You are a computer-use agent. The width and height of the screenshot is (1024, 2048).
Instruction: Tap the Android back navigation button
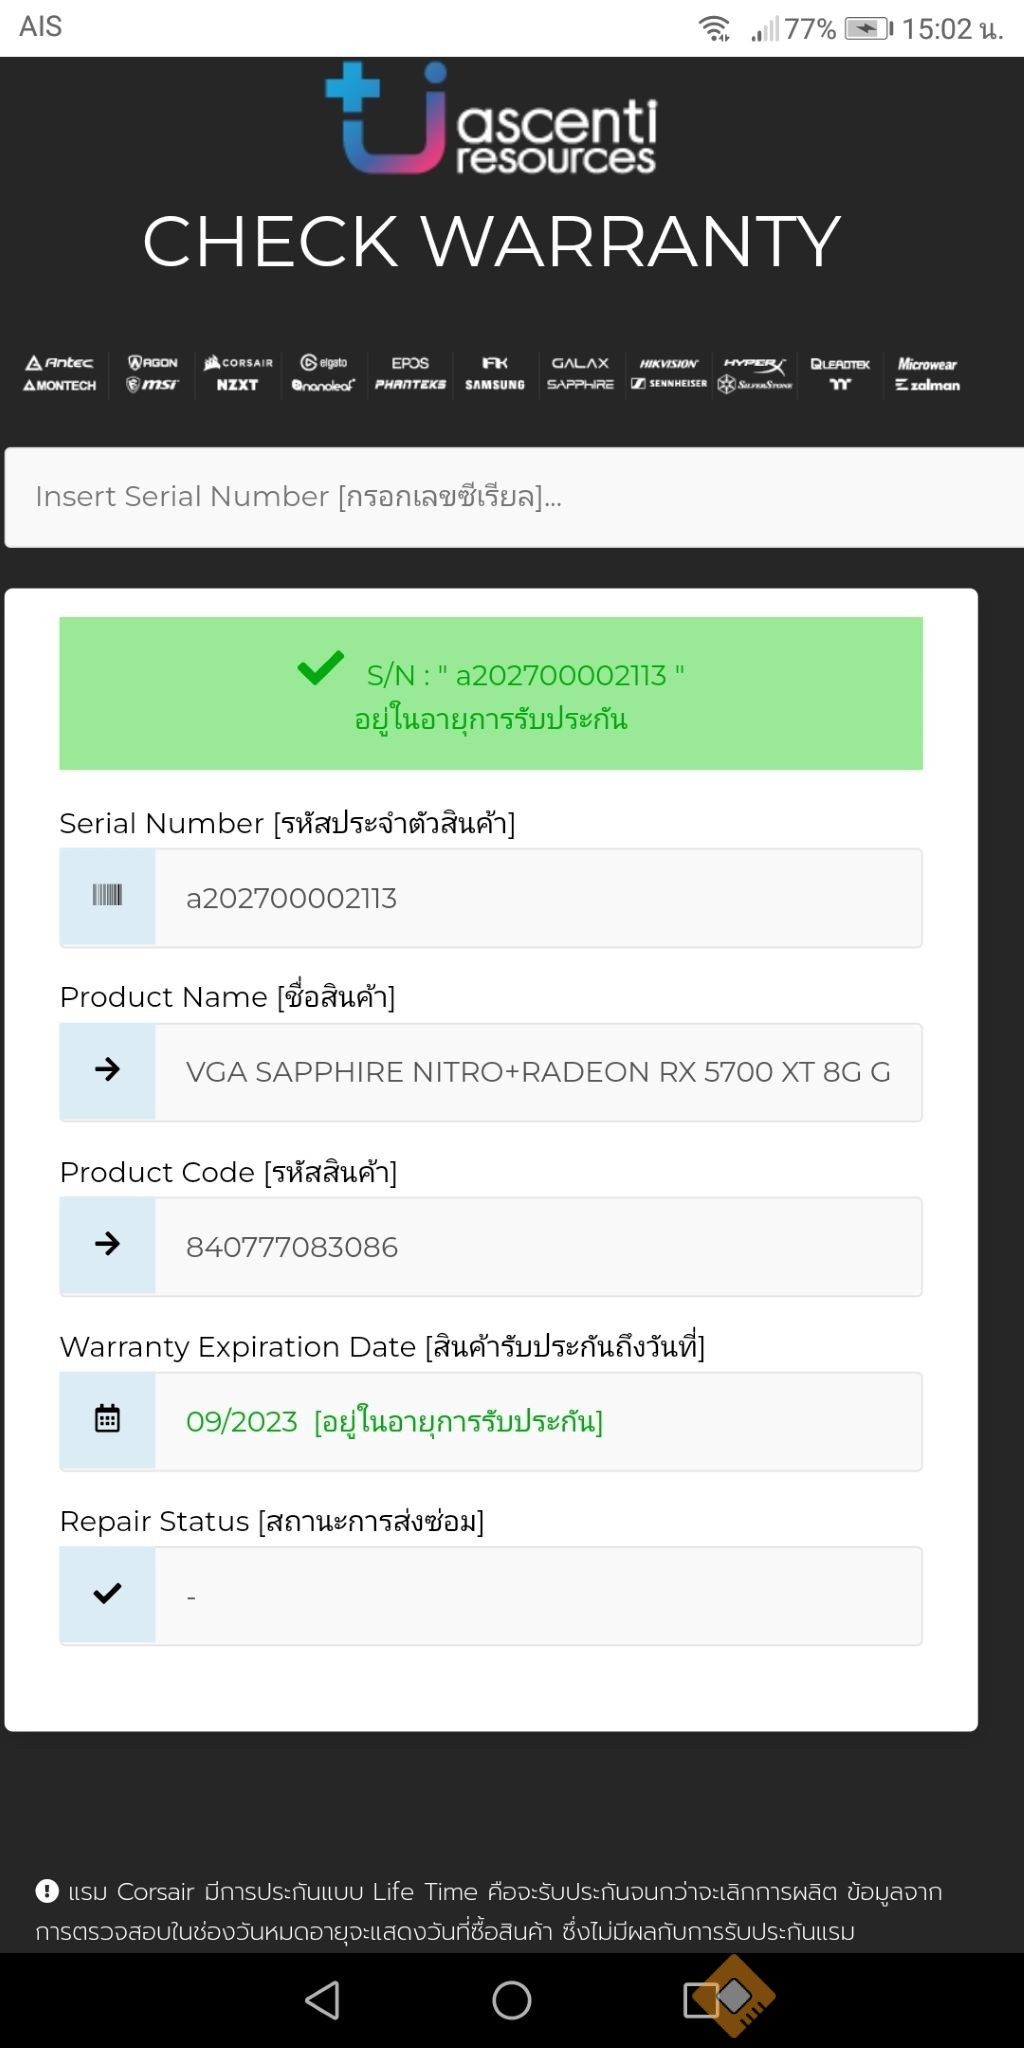click(322, 2000)
